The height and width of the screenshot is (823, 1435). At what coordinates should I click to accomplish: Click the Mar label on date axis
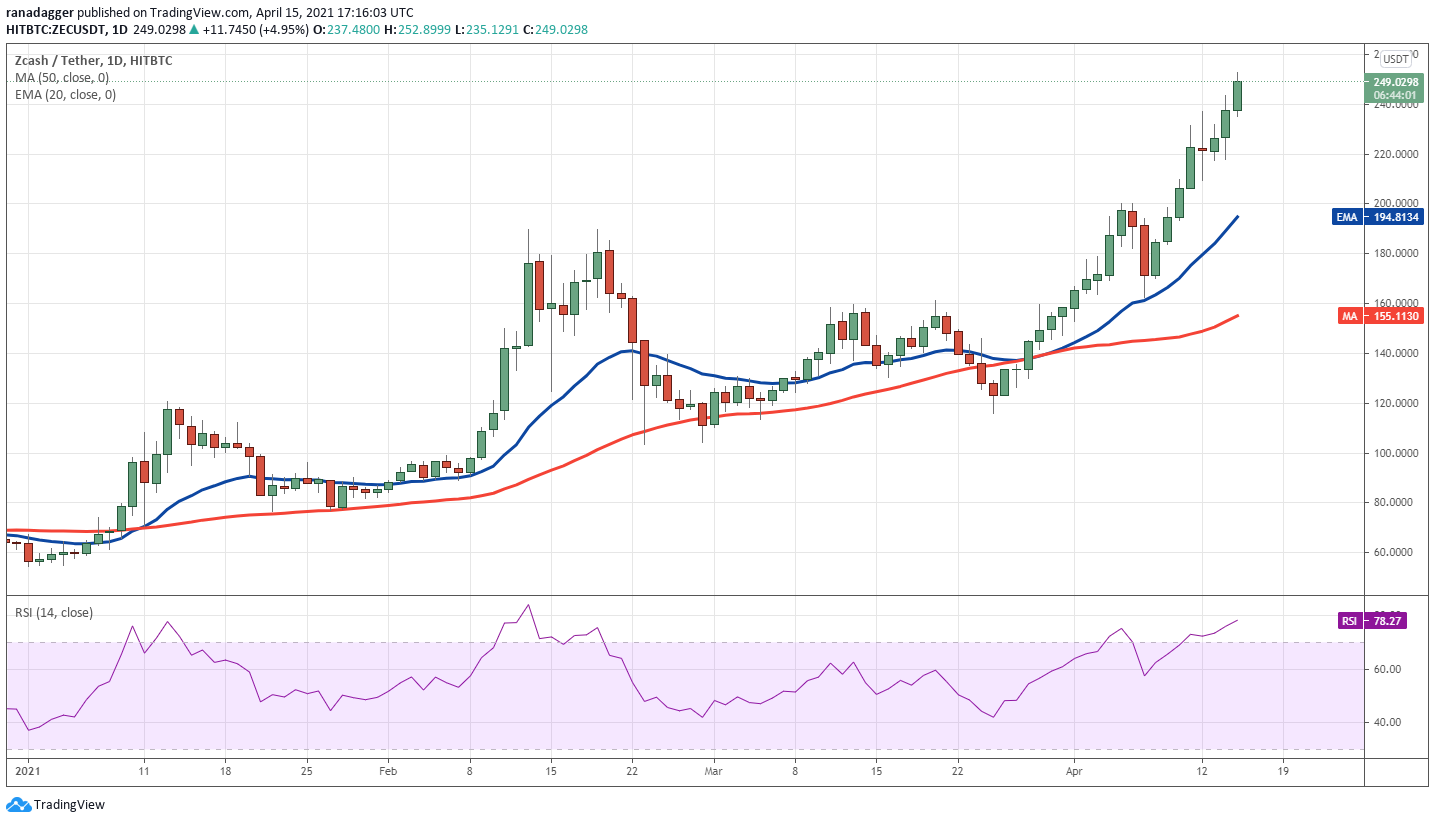[713, 772]
